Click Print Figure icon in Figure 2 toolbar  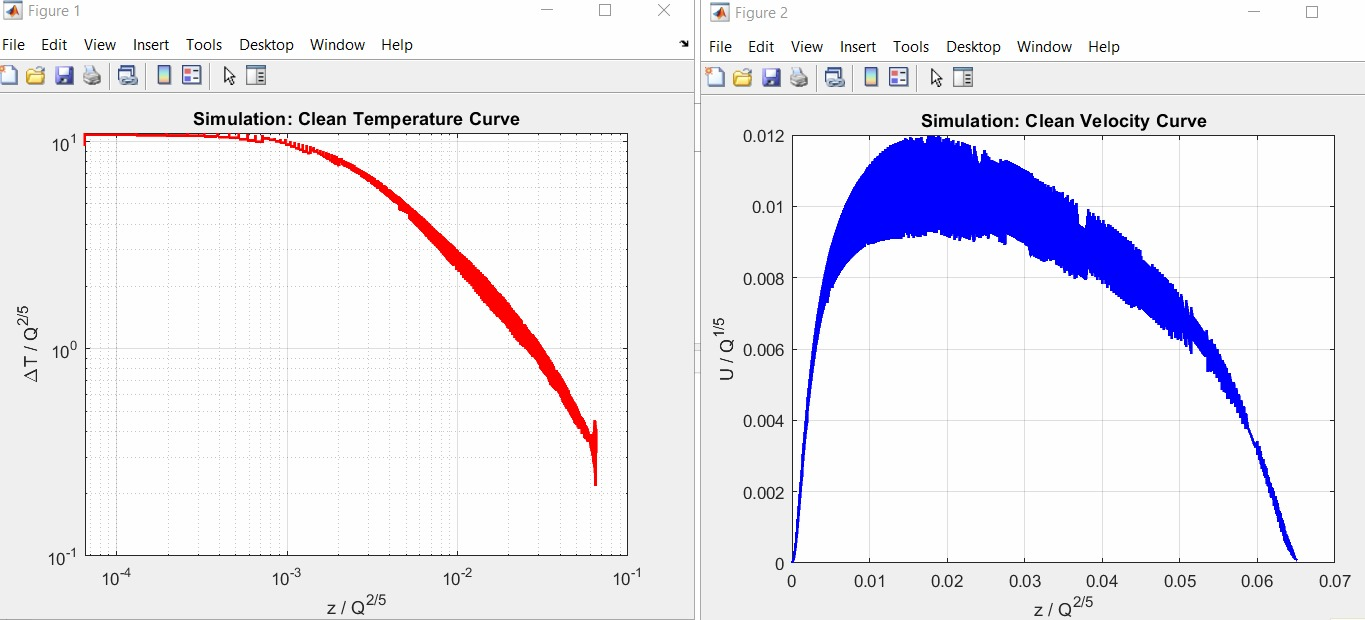(x=798, y=77)
